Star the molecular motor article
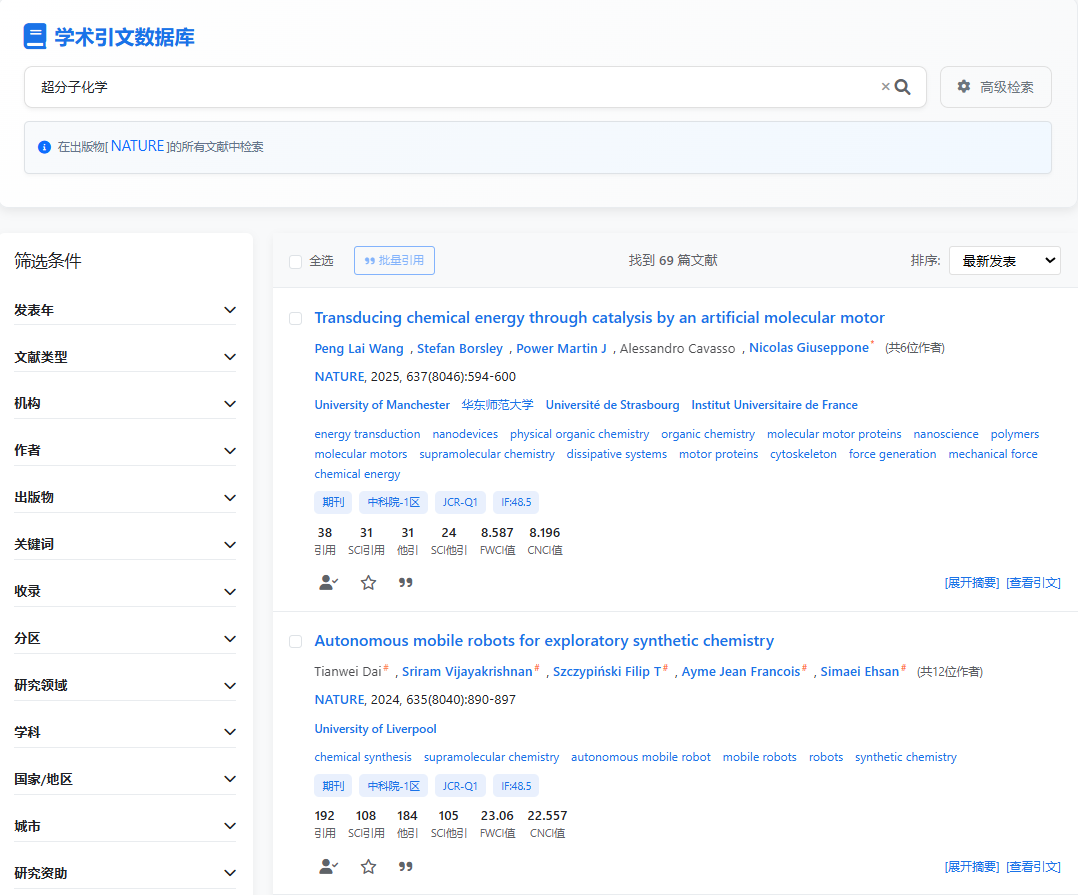This screenshot has width=1078, height=895. click(368, 583)
